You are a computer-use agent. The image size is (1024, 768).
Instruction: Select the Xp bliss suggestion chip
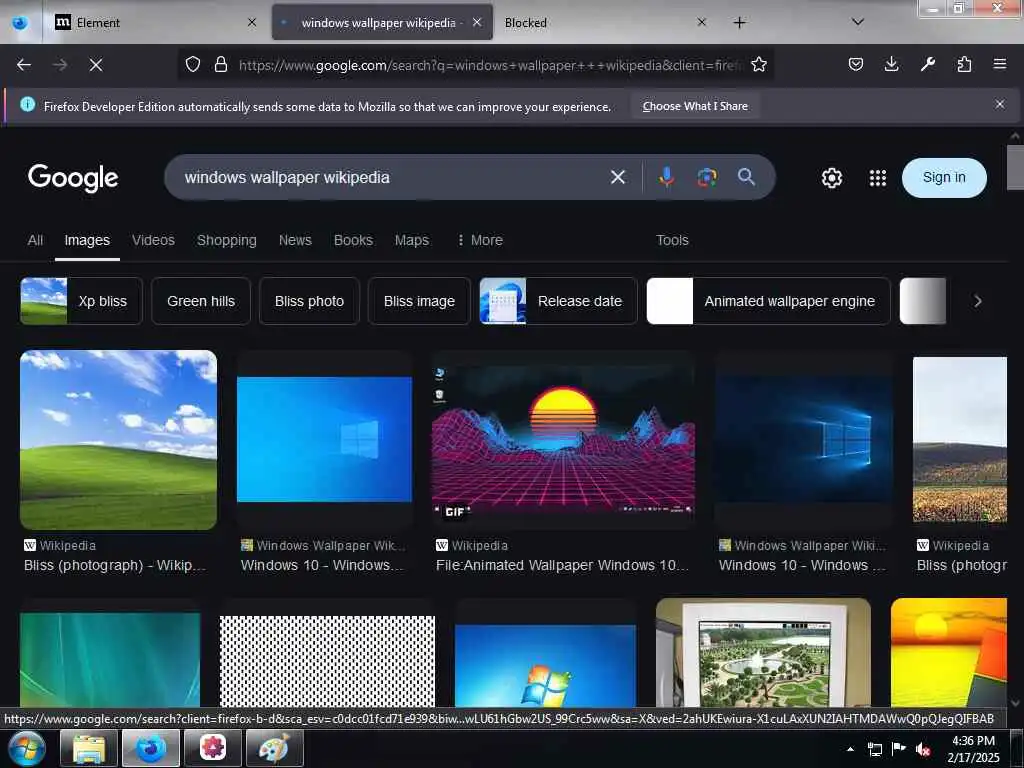81,301
